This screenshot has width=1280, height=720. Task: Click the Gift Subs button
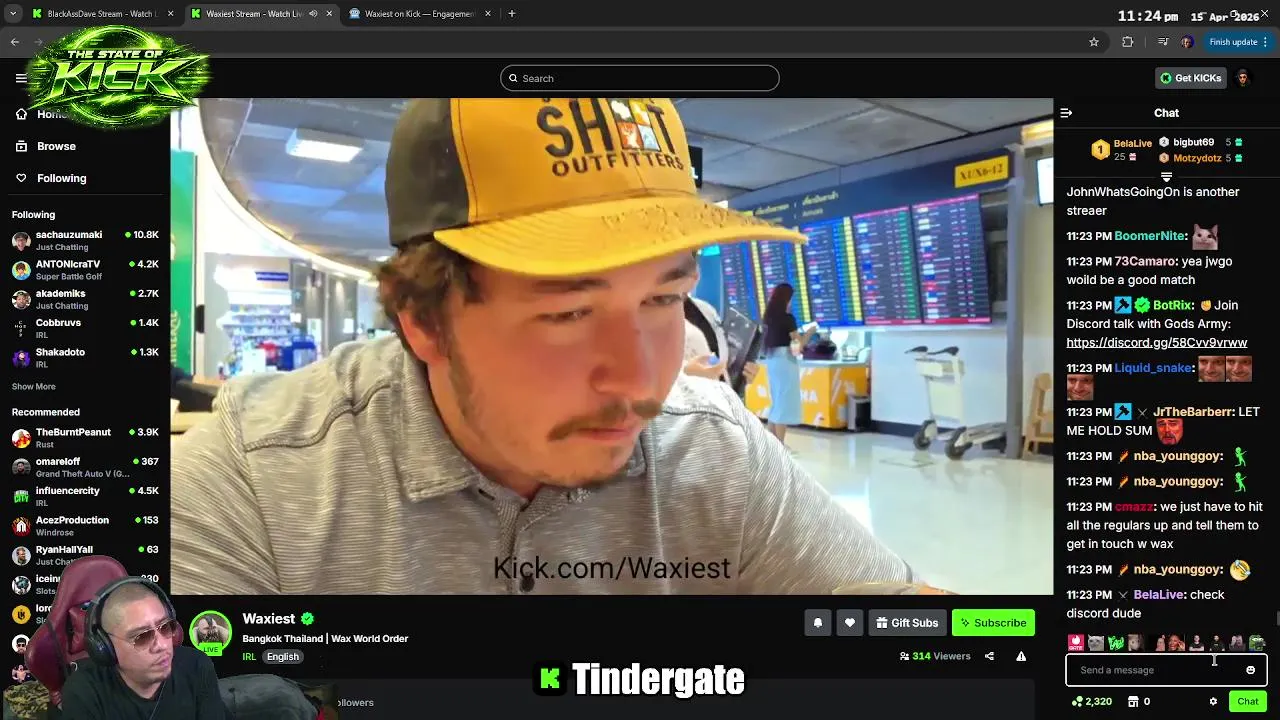pyautogui.click(x=907, y=623)
